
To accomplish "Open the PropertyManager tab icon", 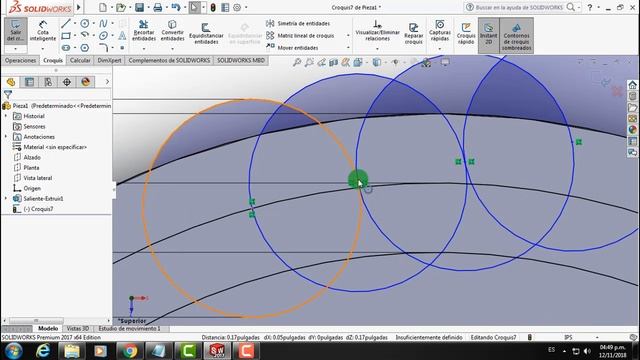I will 29,82.
